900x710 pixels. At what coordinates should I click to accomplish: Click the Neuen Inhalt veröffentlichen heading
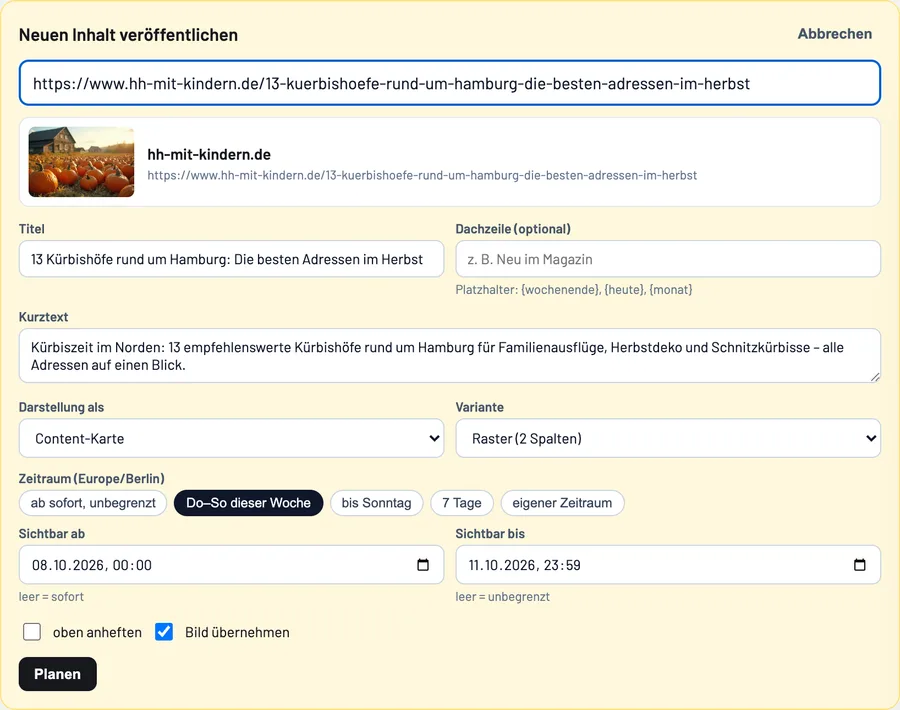point(128,35)
